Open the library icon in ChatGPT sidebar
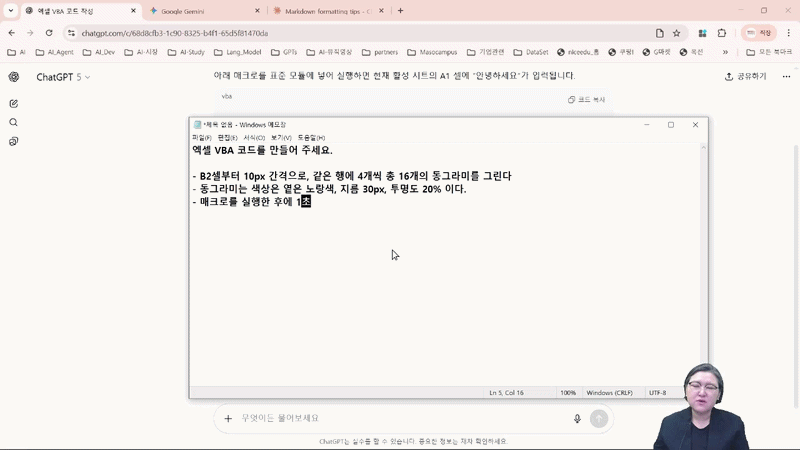 [14, 141]
